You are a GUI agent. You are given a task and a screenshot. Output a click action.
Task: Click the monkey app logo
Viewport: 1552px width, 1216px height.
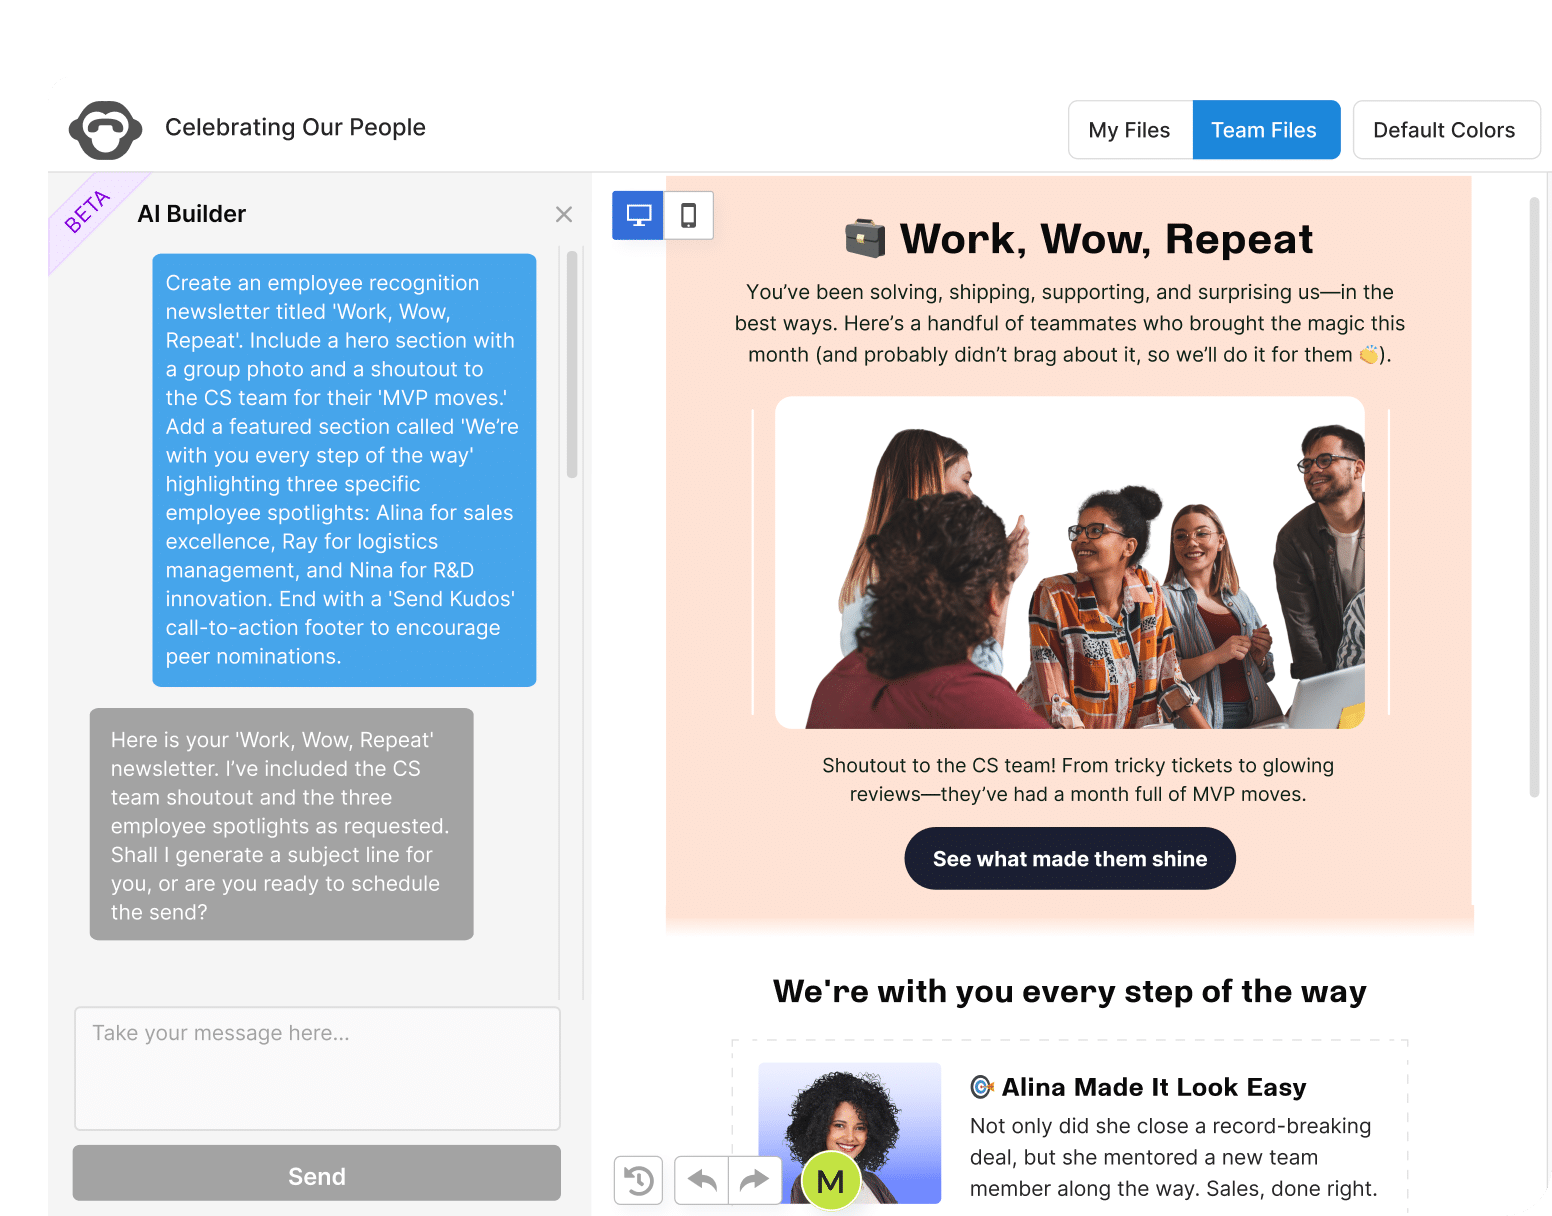coord(106,128)
